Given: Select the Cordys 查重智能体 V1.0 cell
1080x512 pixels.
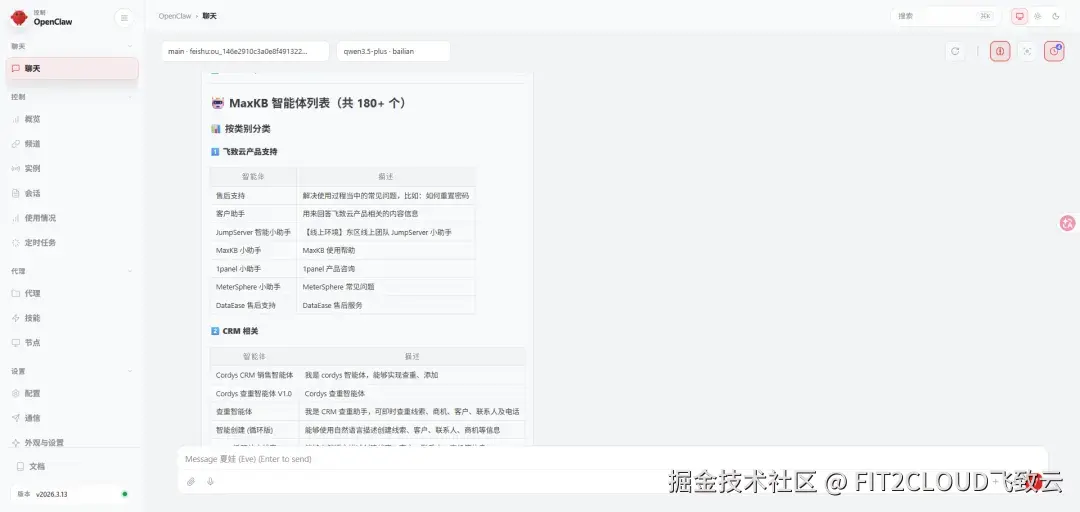Looking at the screenshot, I should click(x=254, y=393).
